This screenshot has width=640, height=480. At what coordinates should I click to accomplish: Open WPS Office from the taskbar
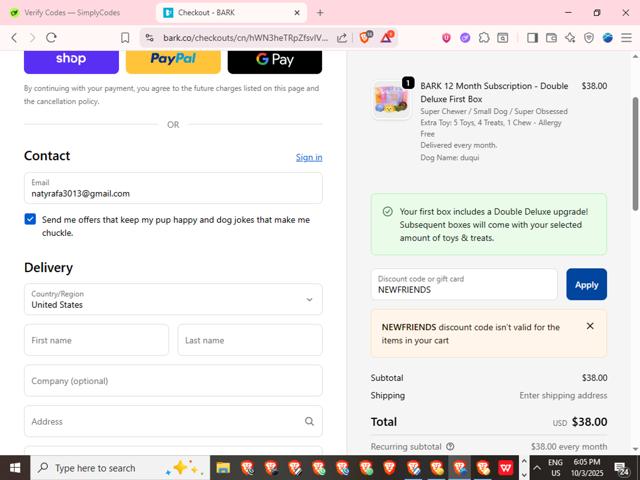[506, 468]
